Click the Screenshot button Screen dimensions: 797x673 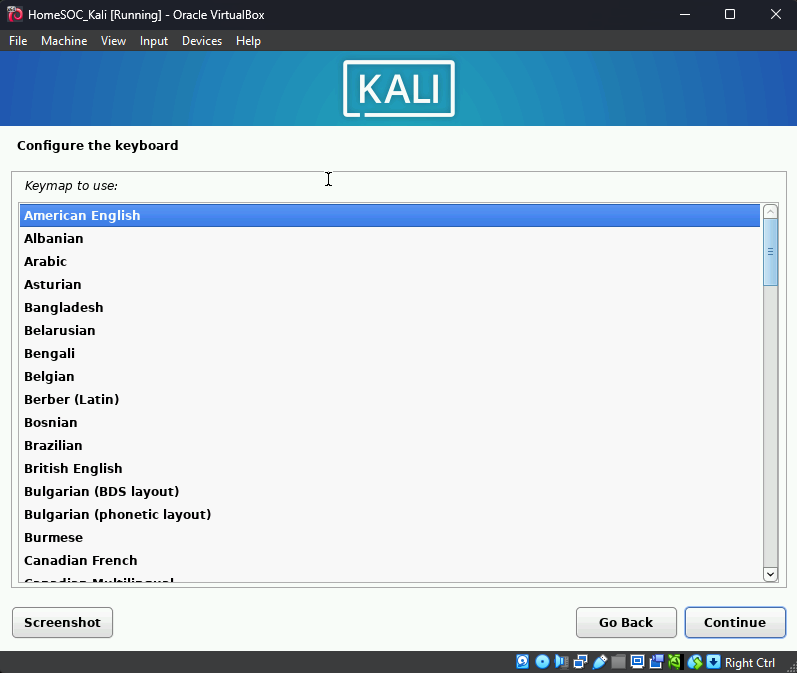tap(62, 622)
